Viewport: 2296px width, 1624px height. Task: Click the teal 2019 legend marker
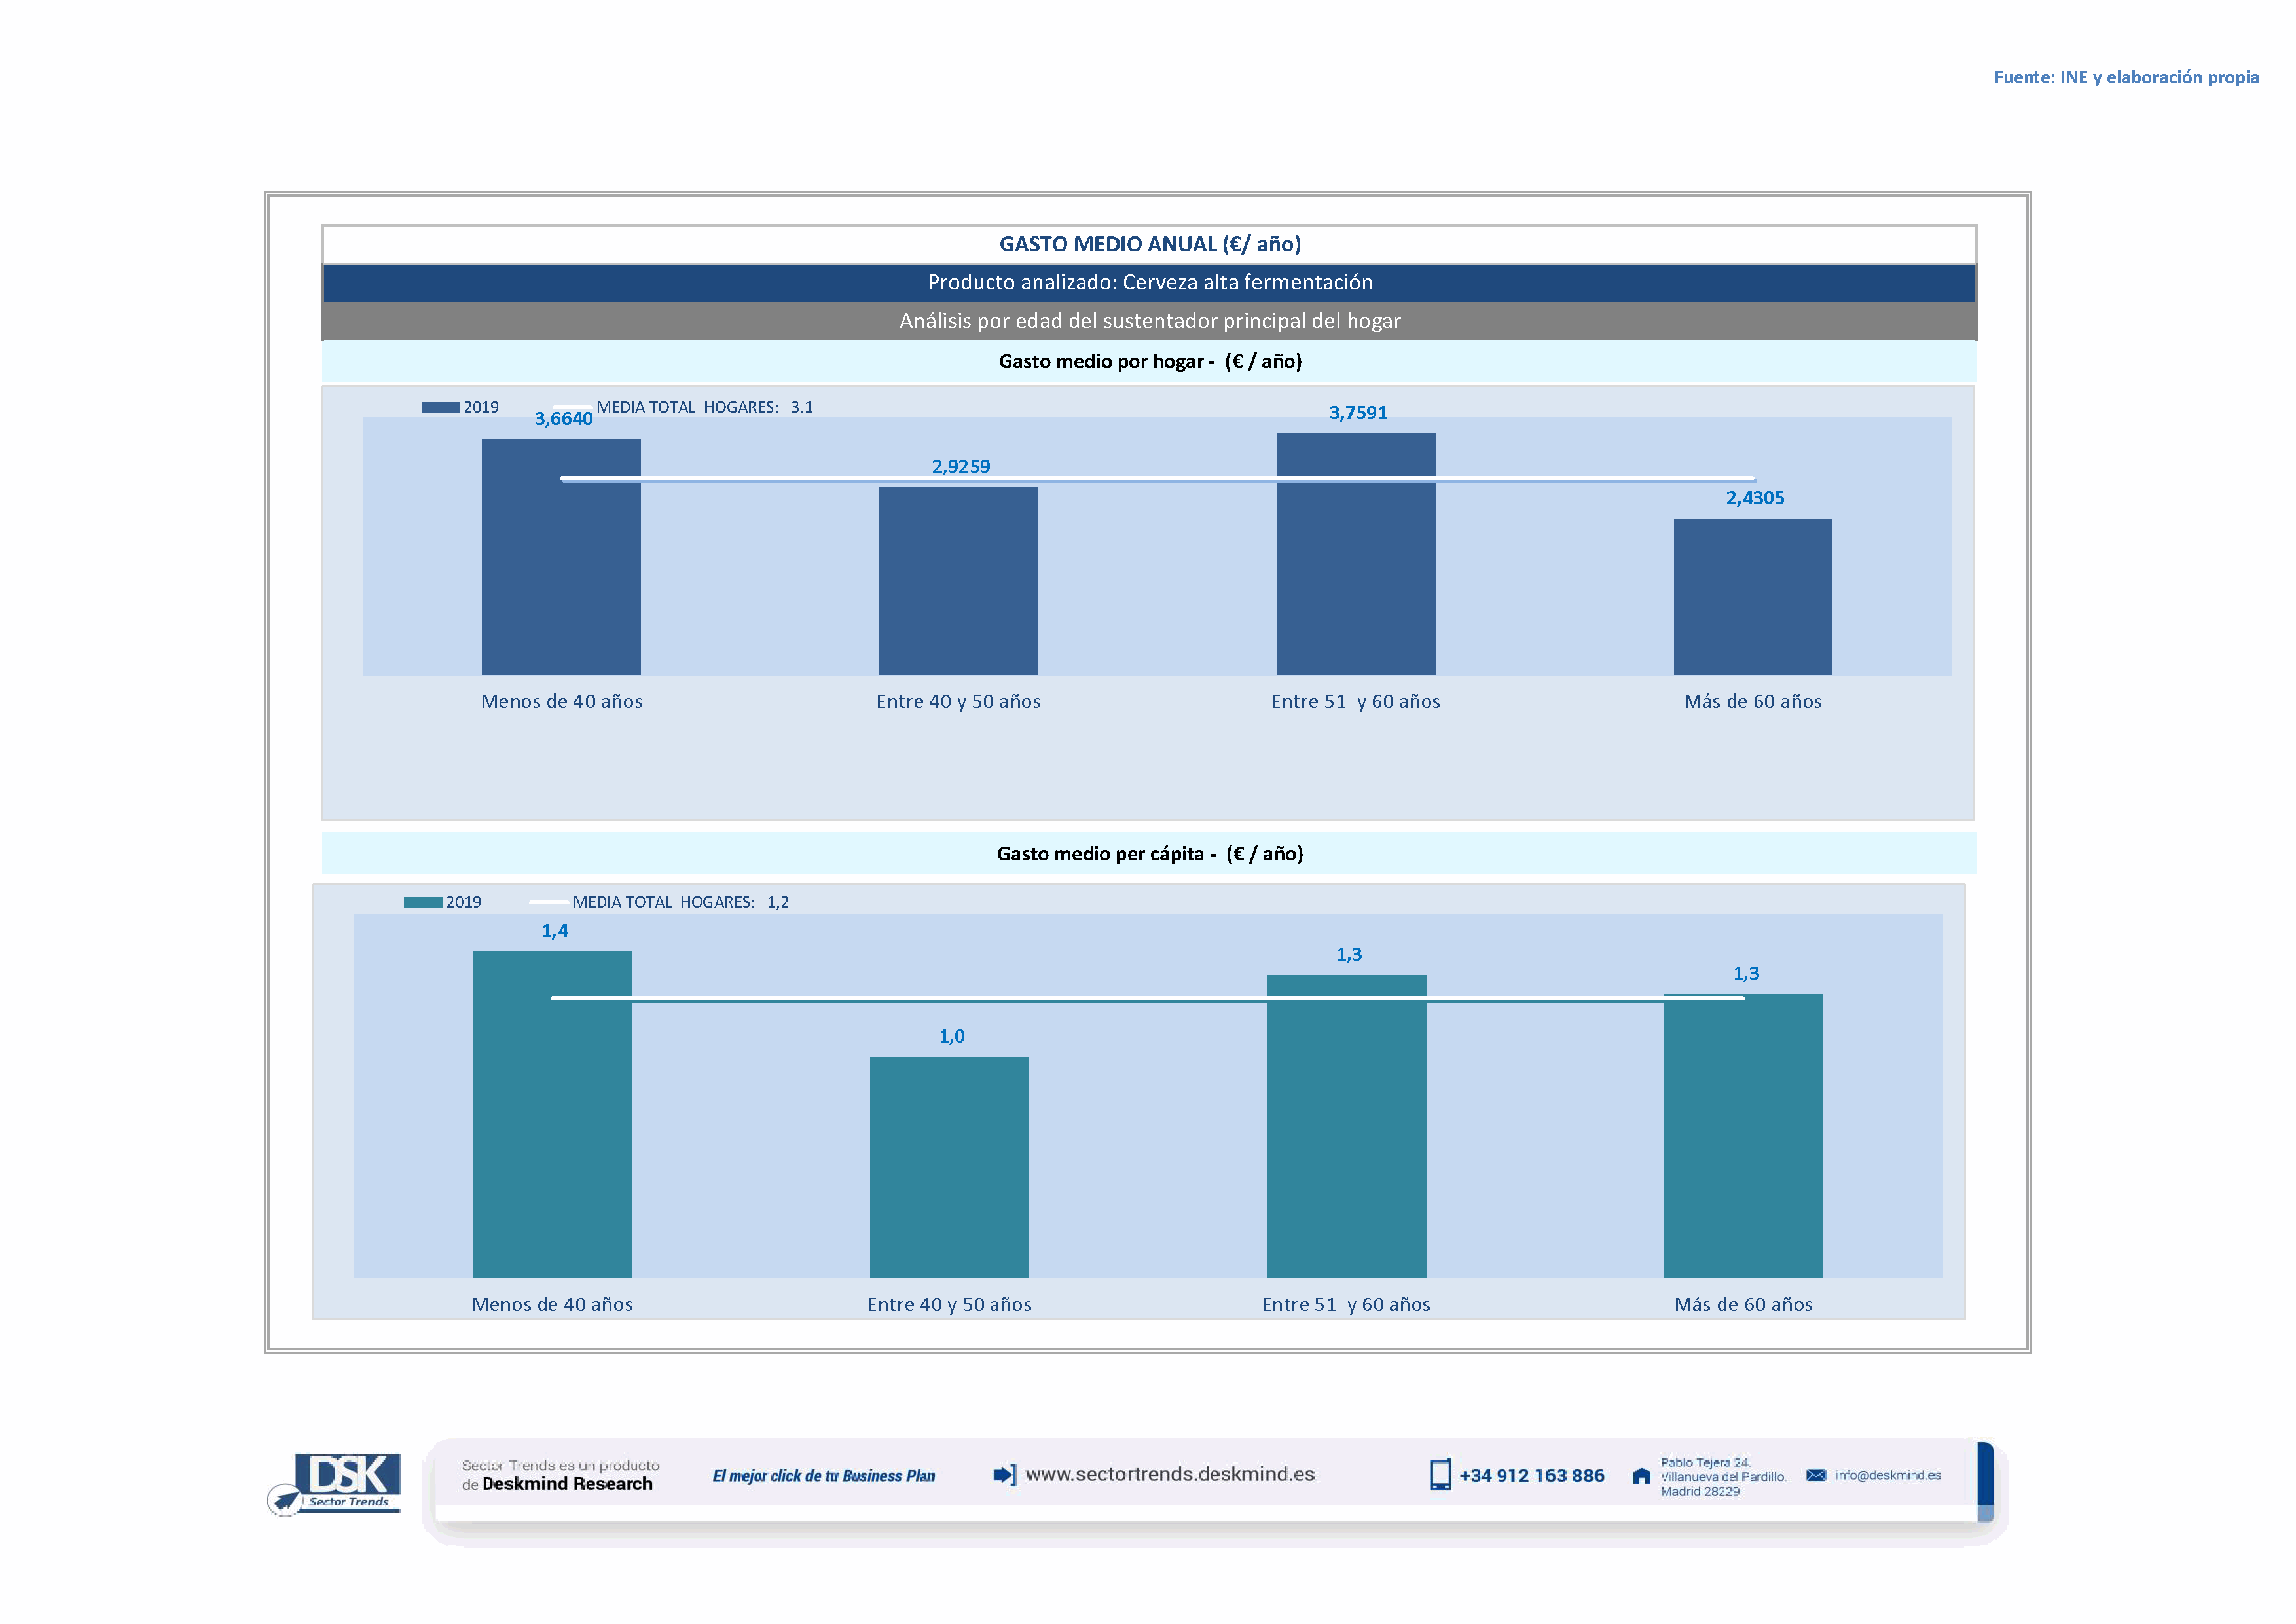click(422, 902)
